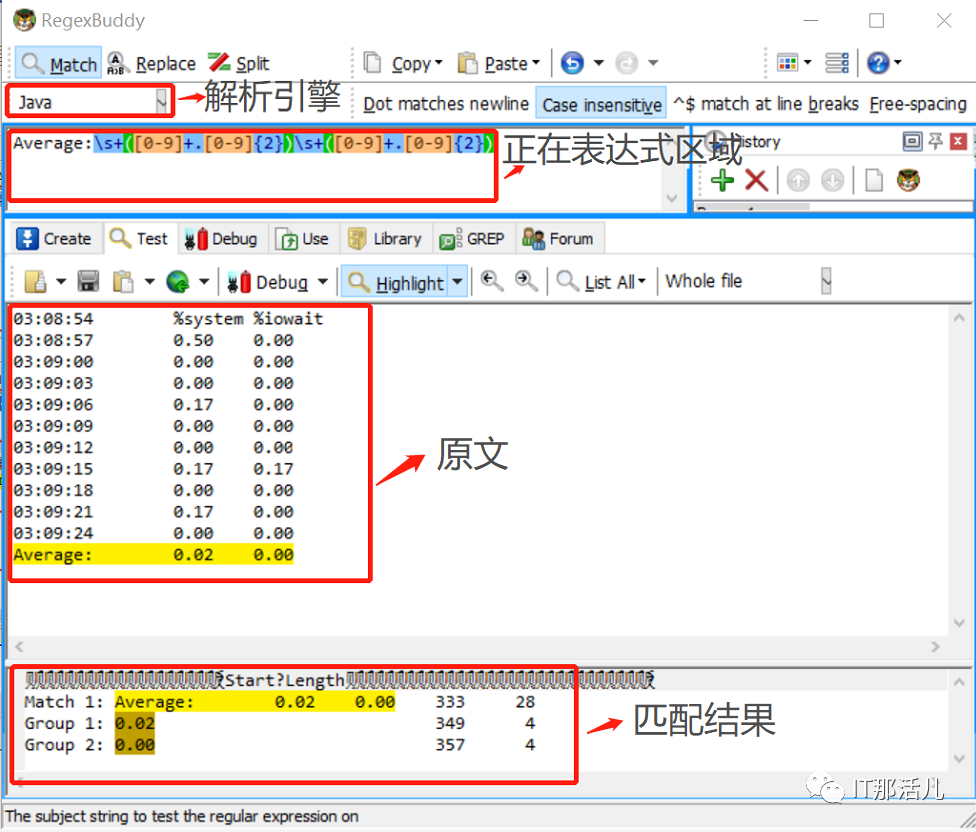Click the globe download URL icon
Image resolution: width=976 pixels, height=832 pixels.
tap(178, 281)
